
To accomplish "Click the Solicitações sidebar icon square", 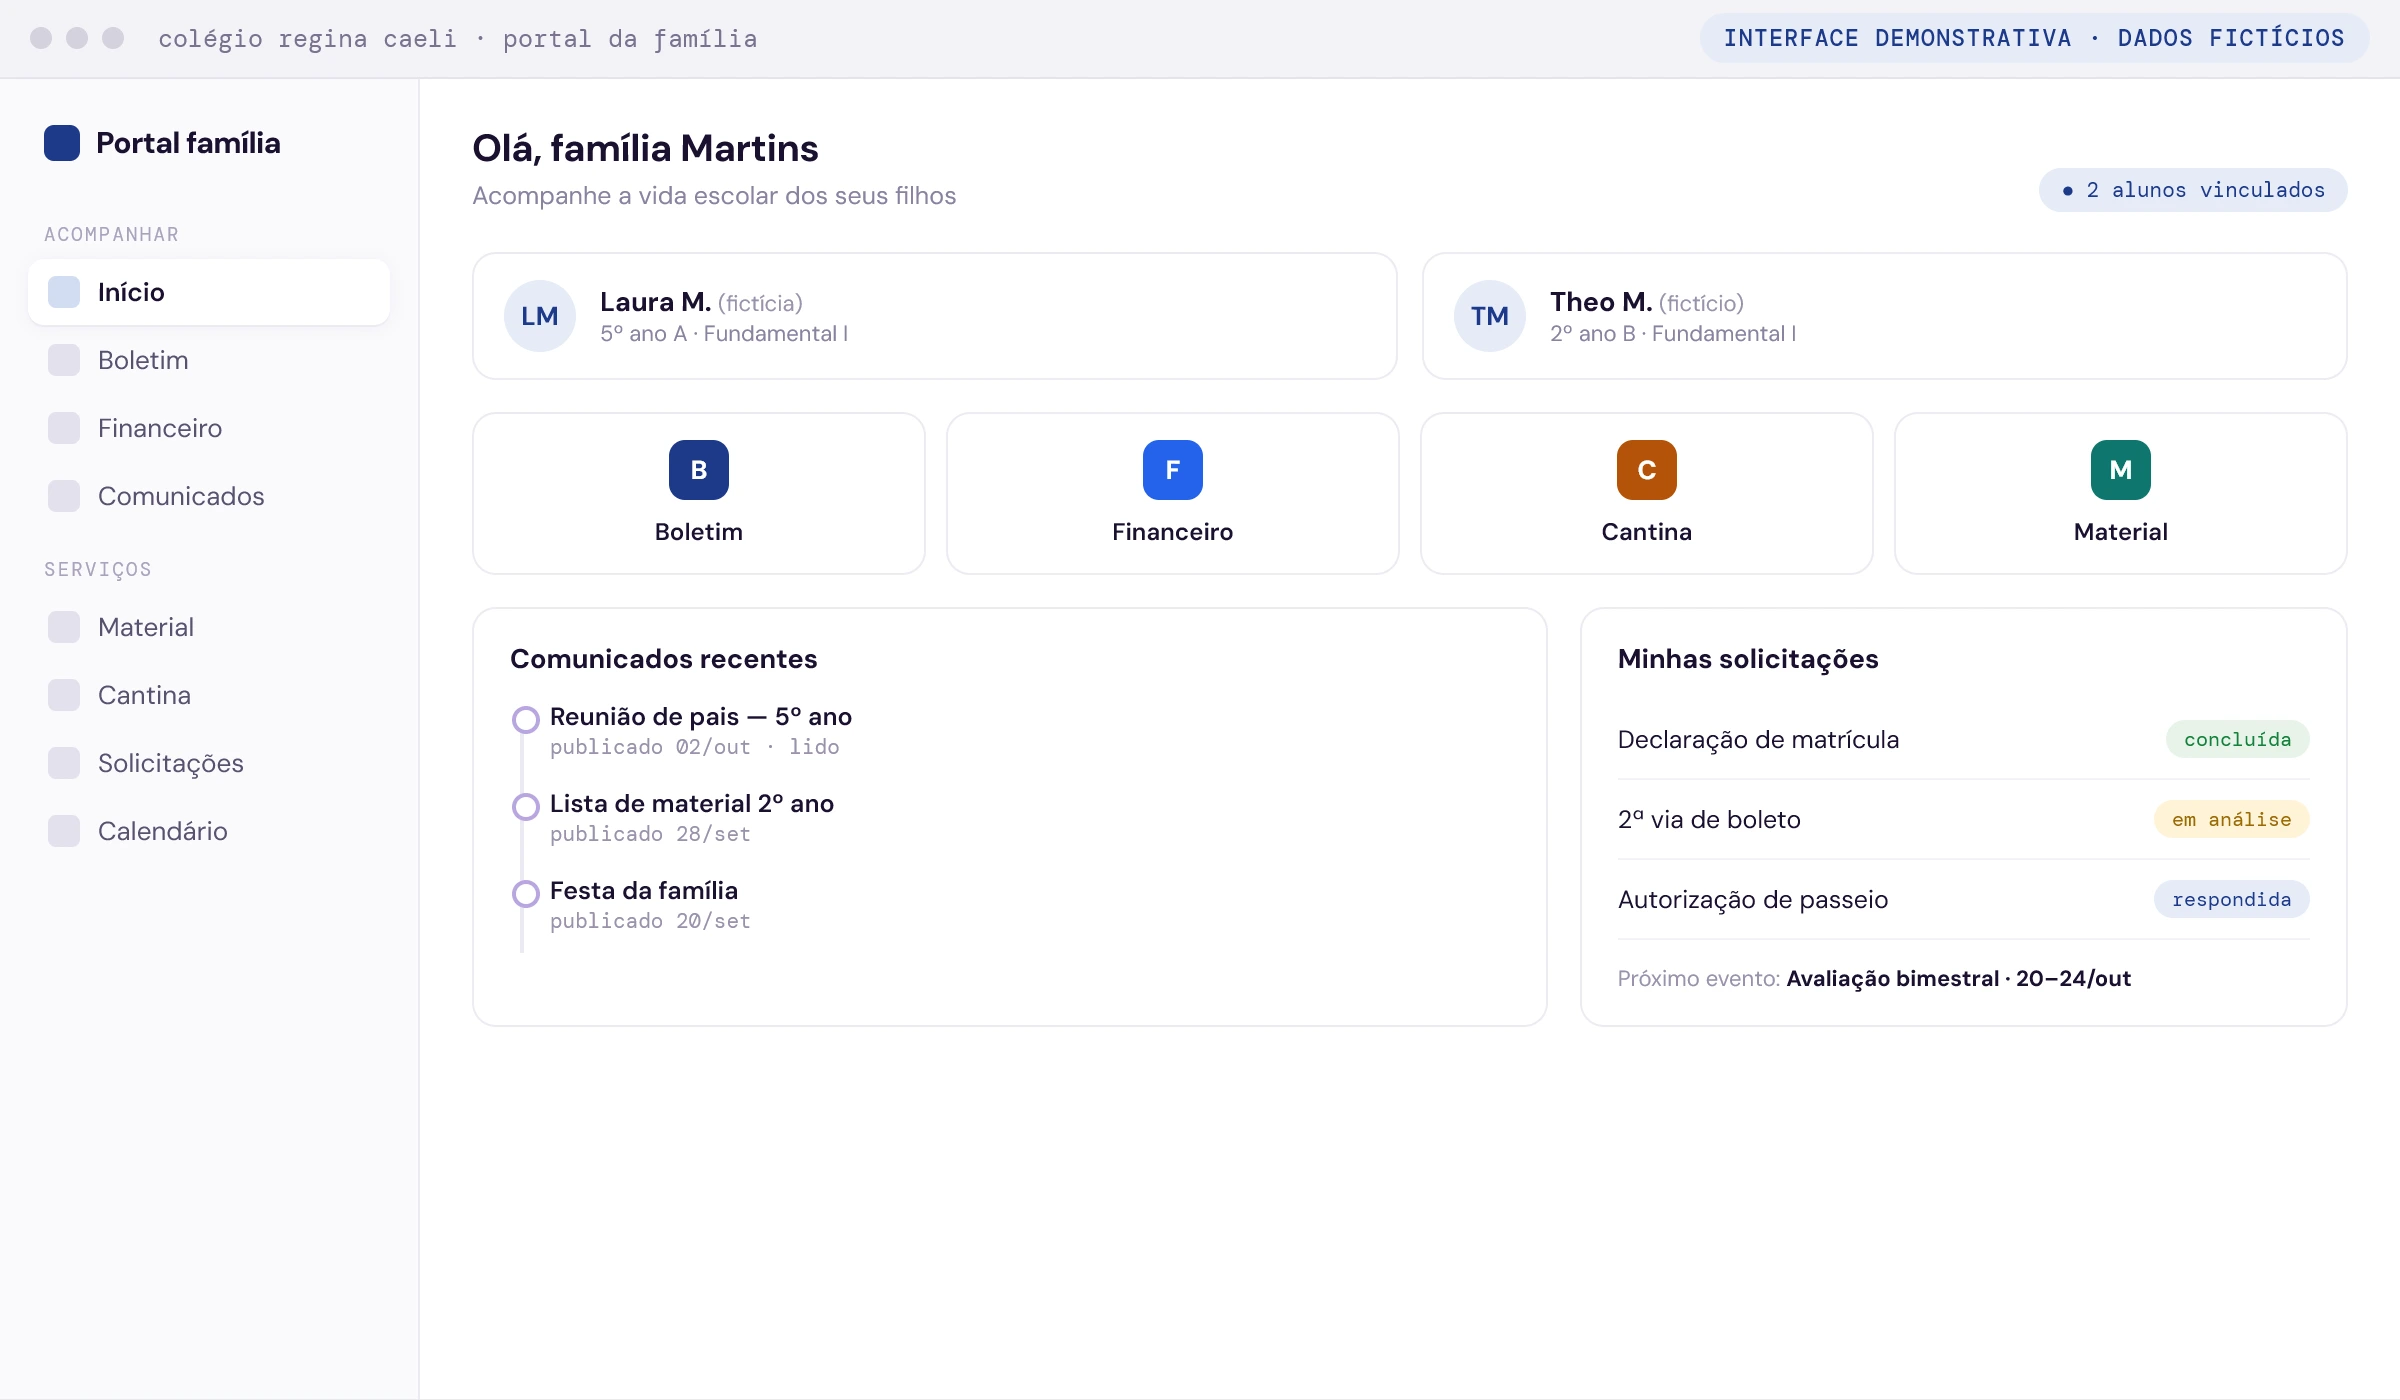I will point(64,763).
